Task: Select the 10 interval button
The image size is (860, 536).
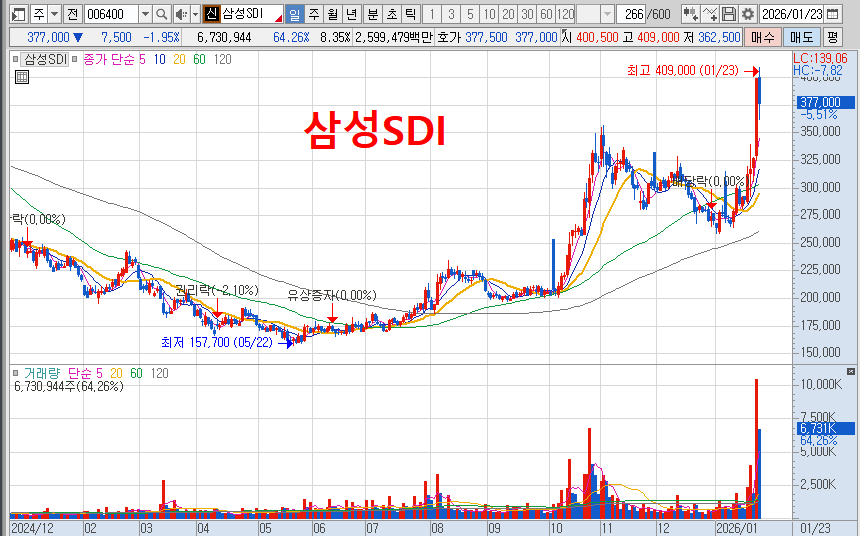Action: point(489,14)
